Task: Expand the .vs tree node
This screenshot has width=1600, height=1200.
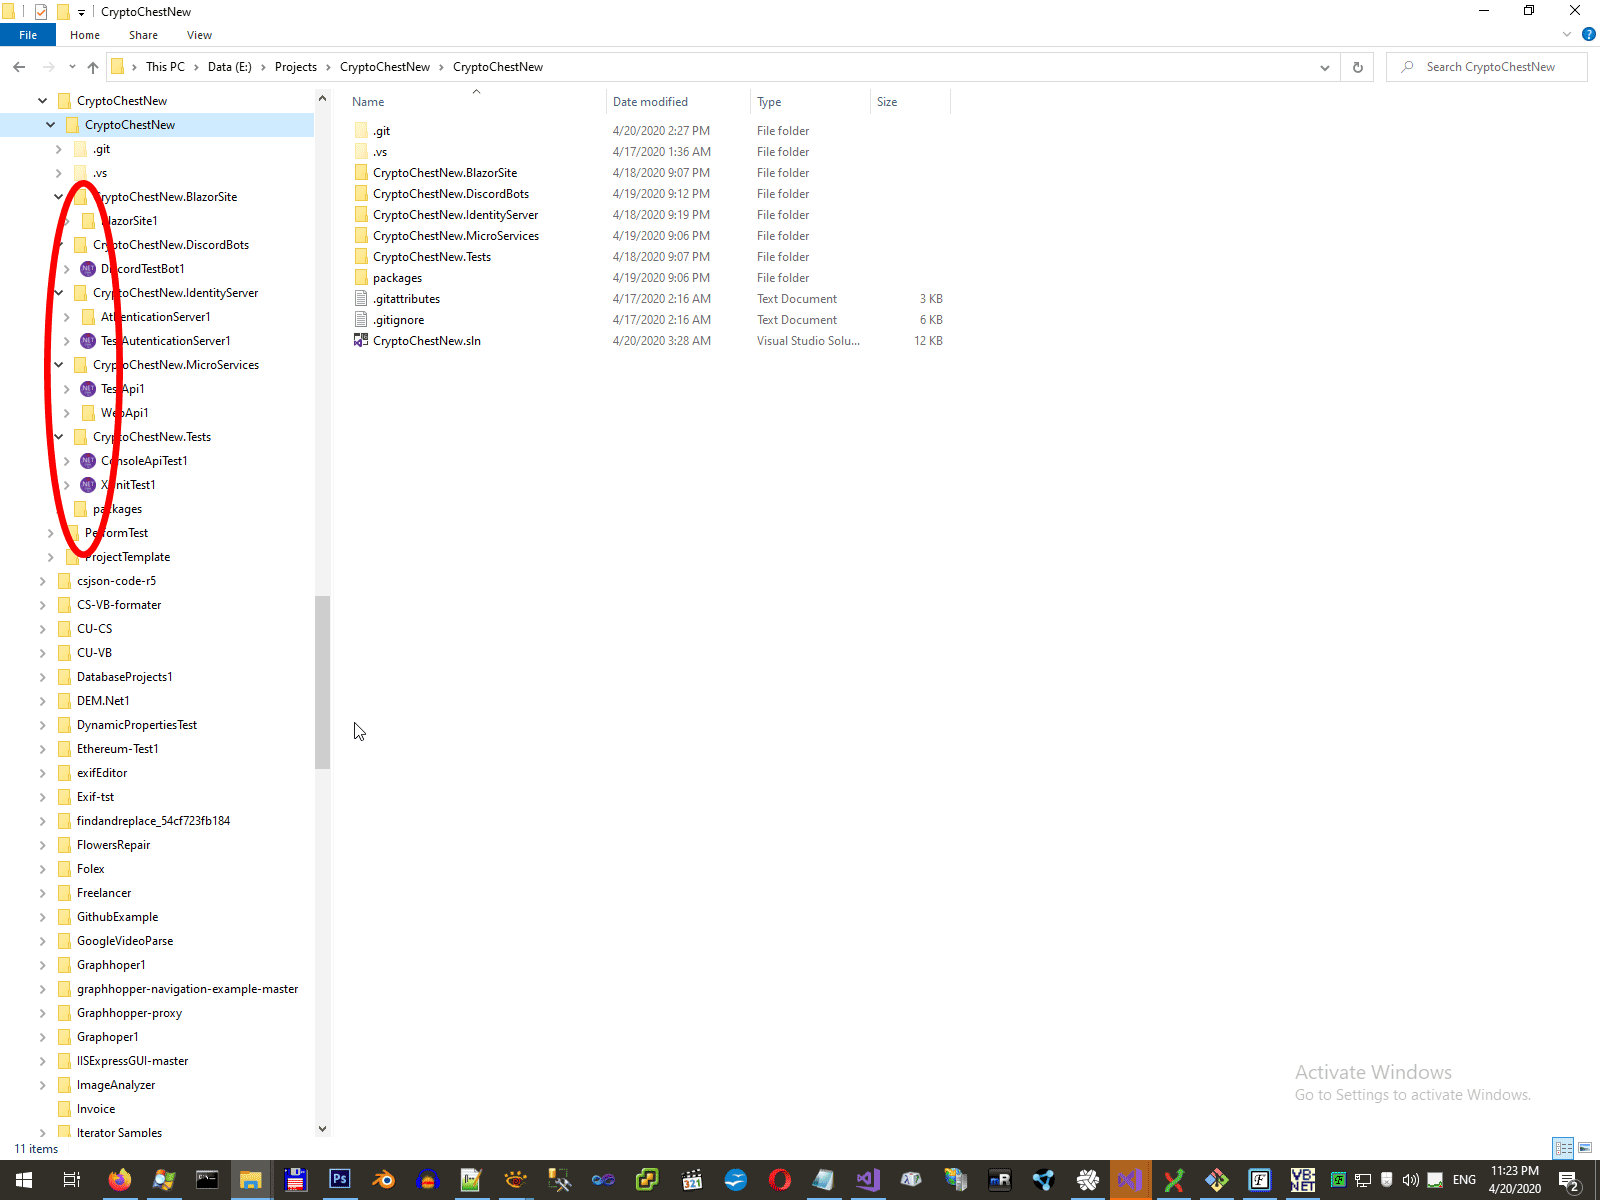Action: 58,173
